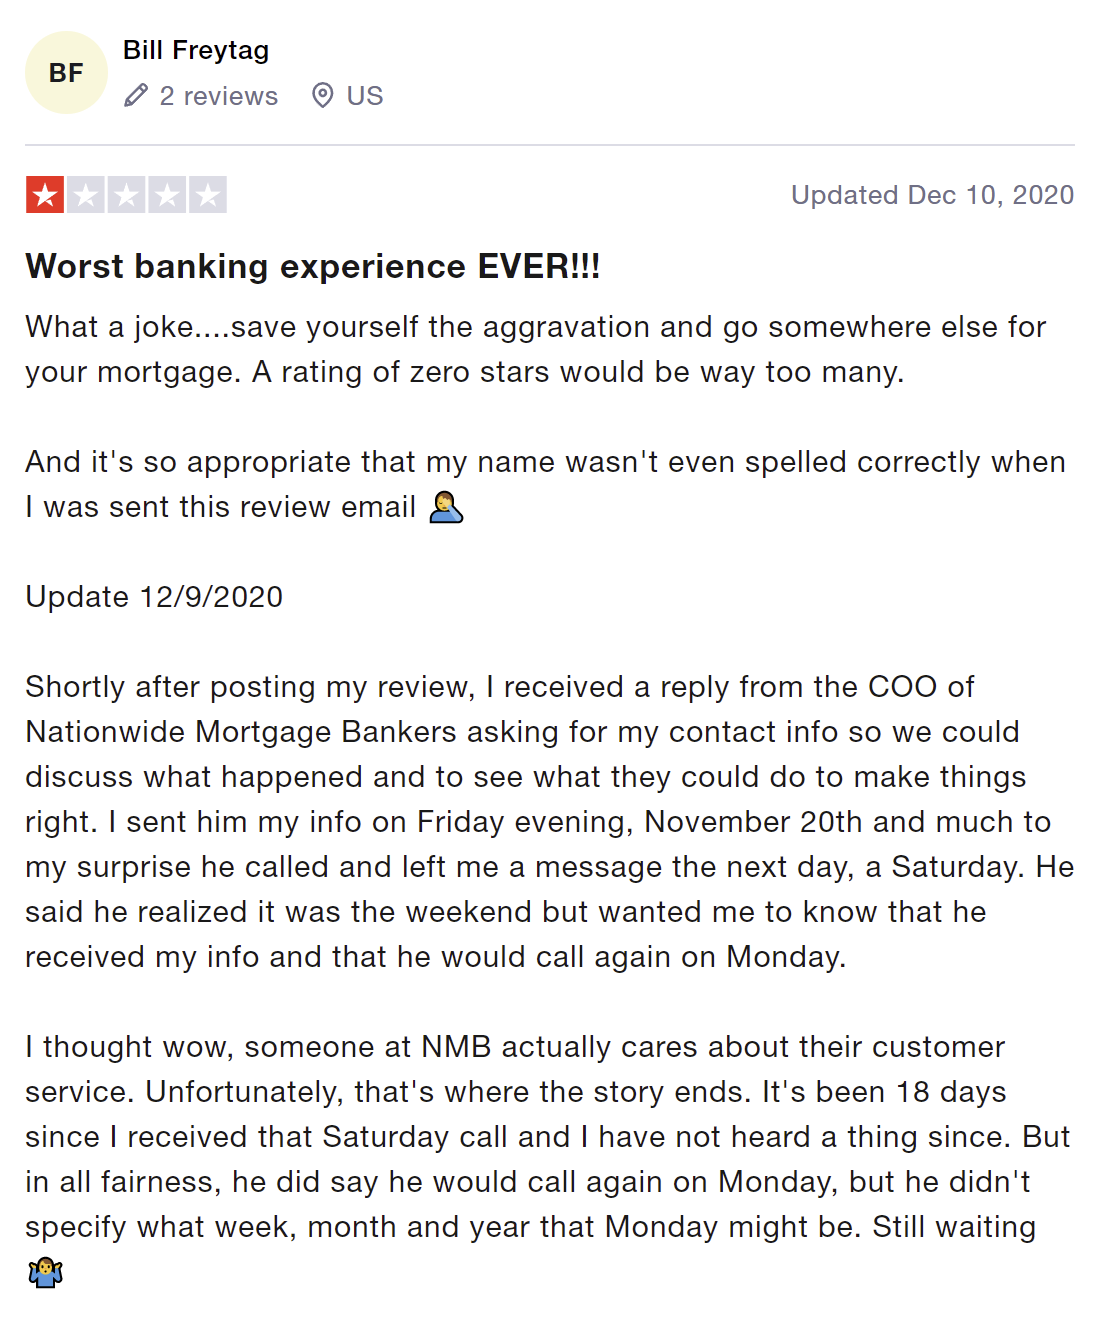Click the fifth grey rating star
This screenshot has height=1323, width=1115.
208,195
